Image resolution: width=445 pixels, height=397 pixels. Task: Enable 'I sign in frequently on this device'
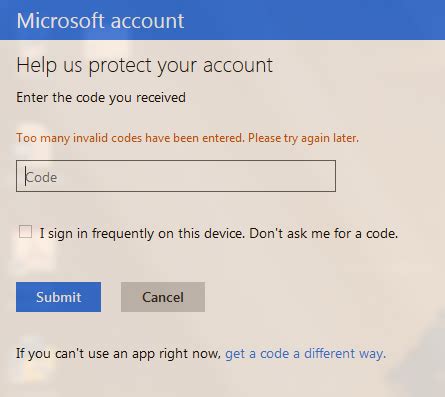point(25,232)
